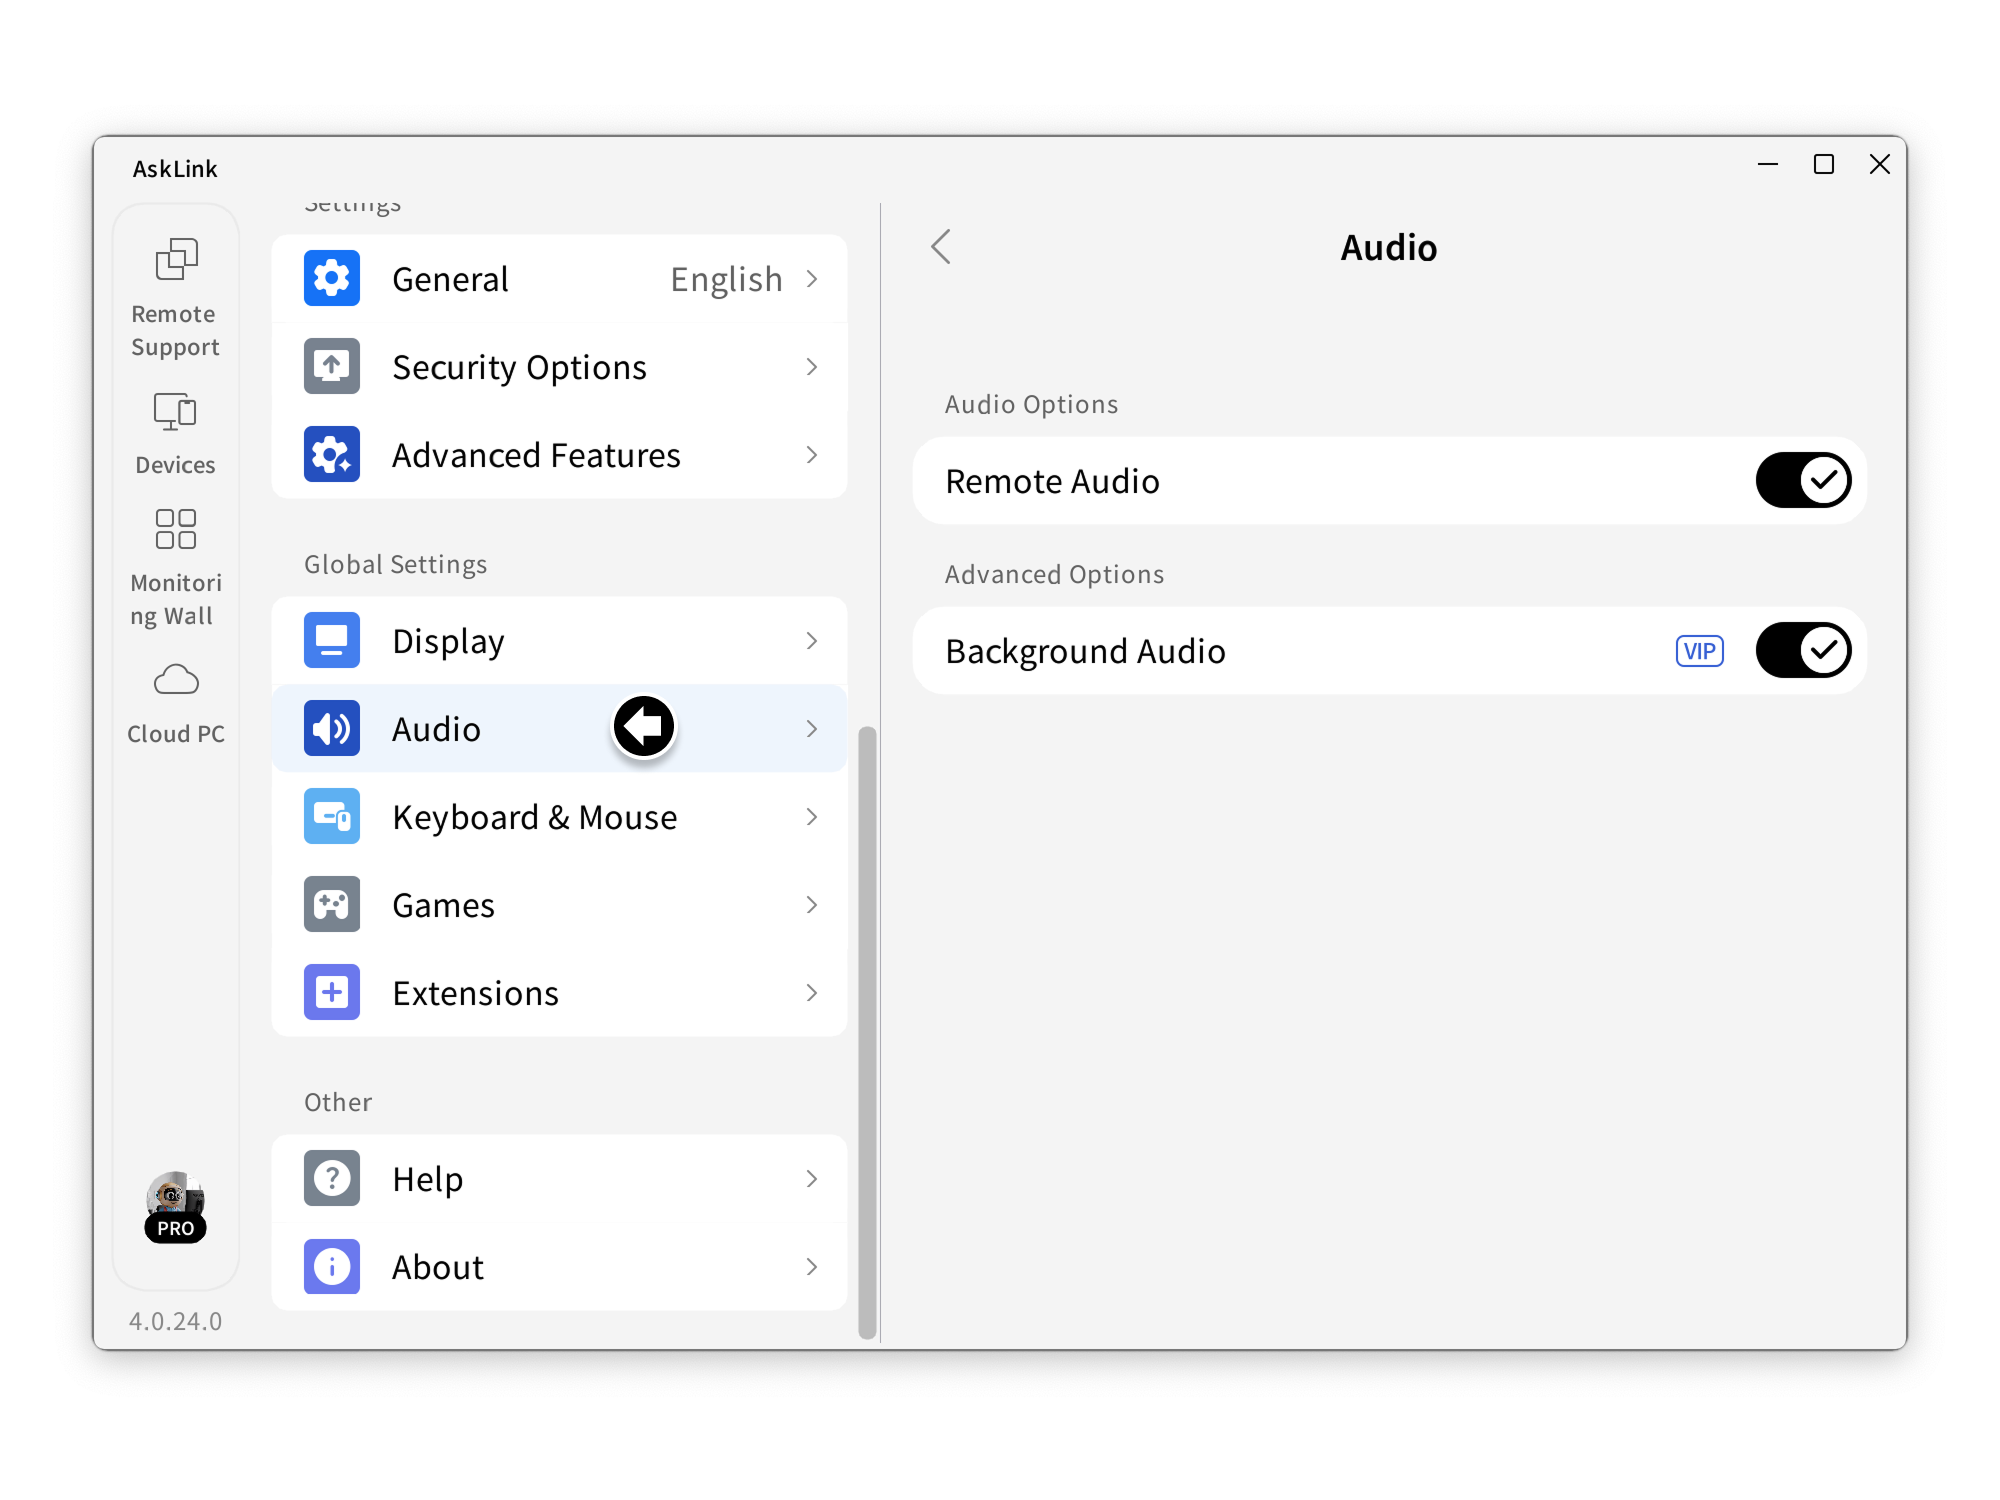Click the Help question mark icon

332,1179
